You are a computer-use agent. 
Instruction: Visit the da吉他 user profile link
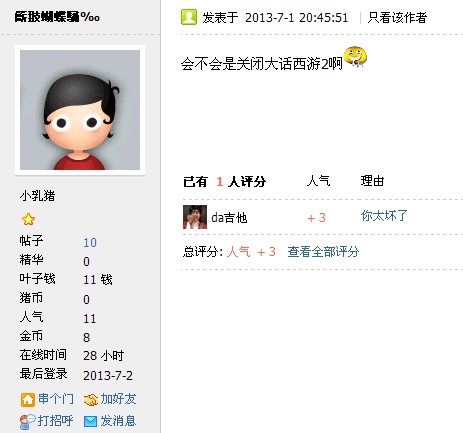click(229, 218)
